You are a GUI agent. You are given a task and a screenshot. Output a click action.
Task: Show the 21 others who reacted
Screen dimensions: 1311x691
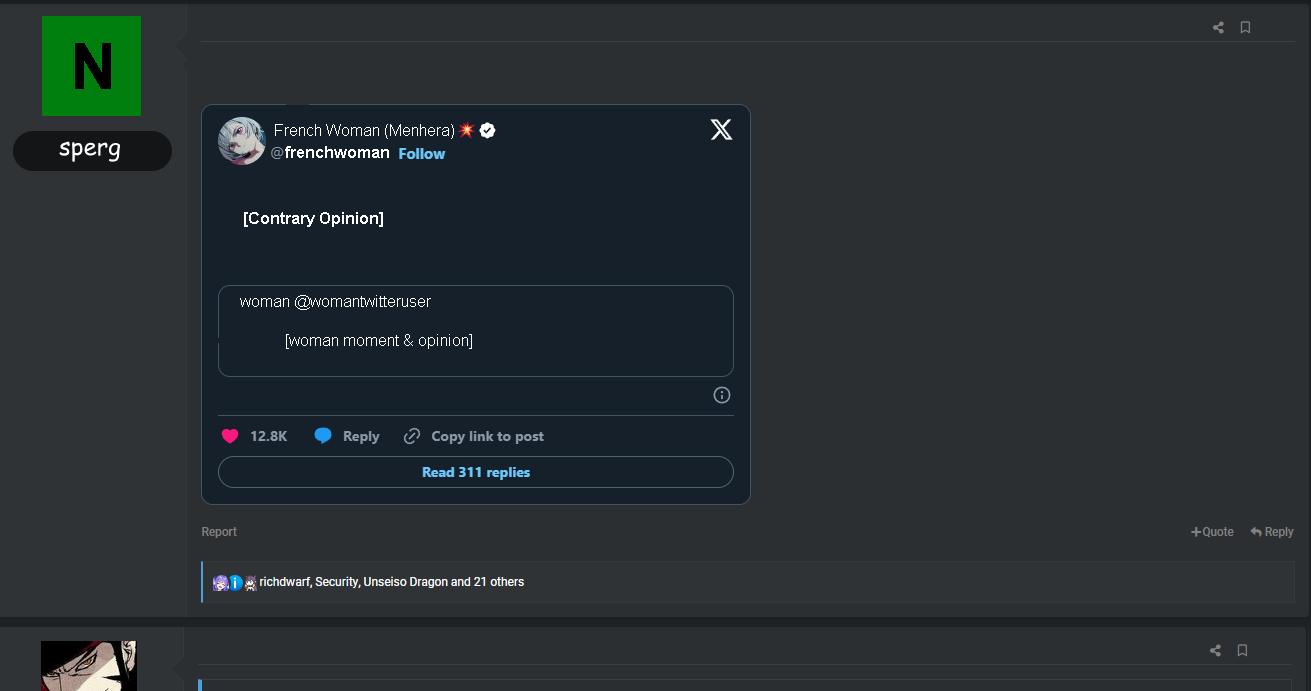498,582
